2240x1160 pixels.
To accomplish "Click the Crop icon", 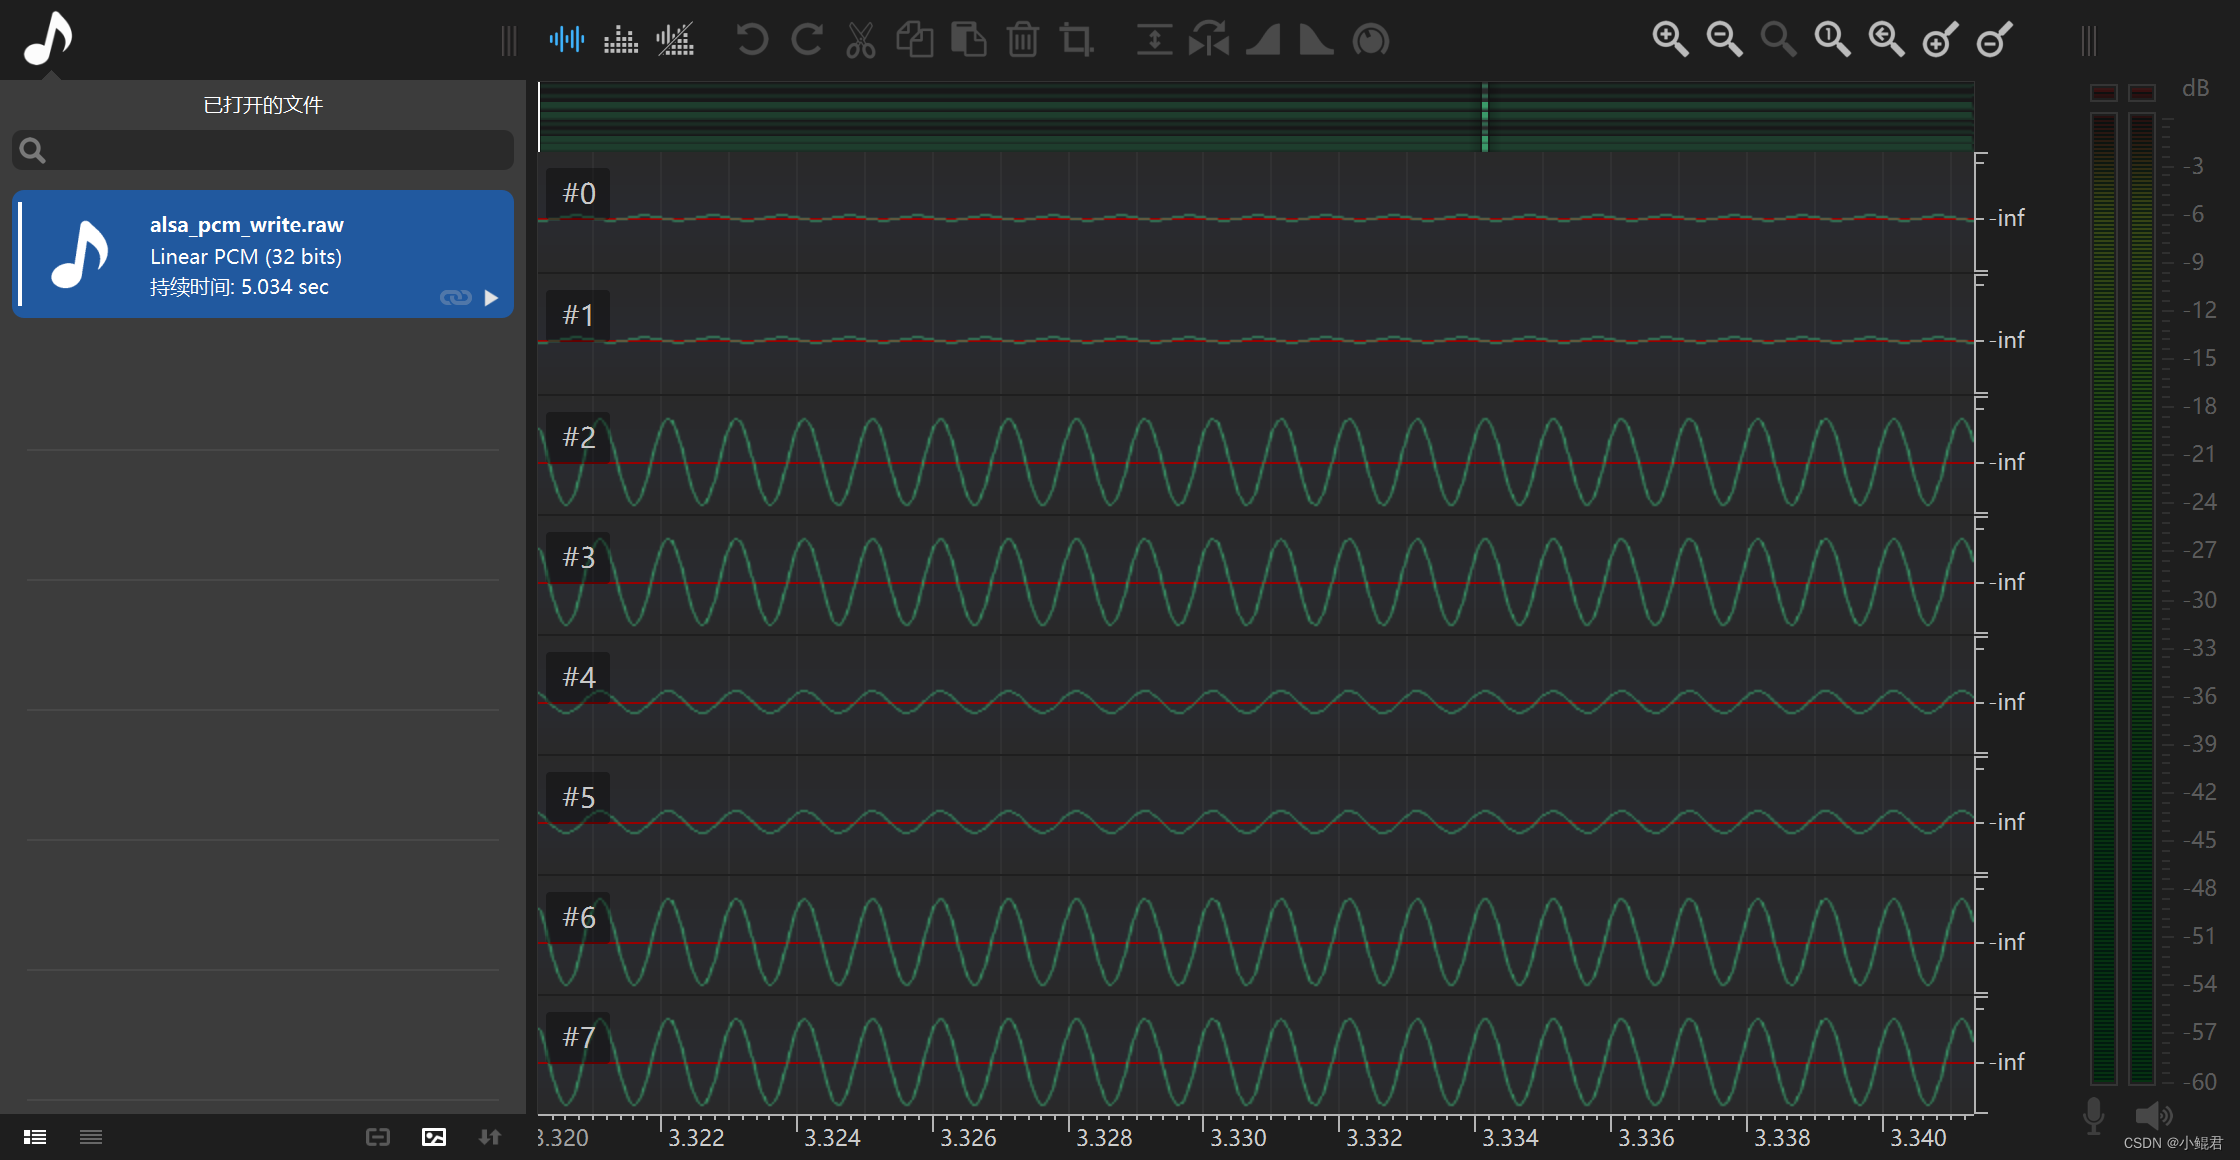I will (1076, 40).
